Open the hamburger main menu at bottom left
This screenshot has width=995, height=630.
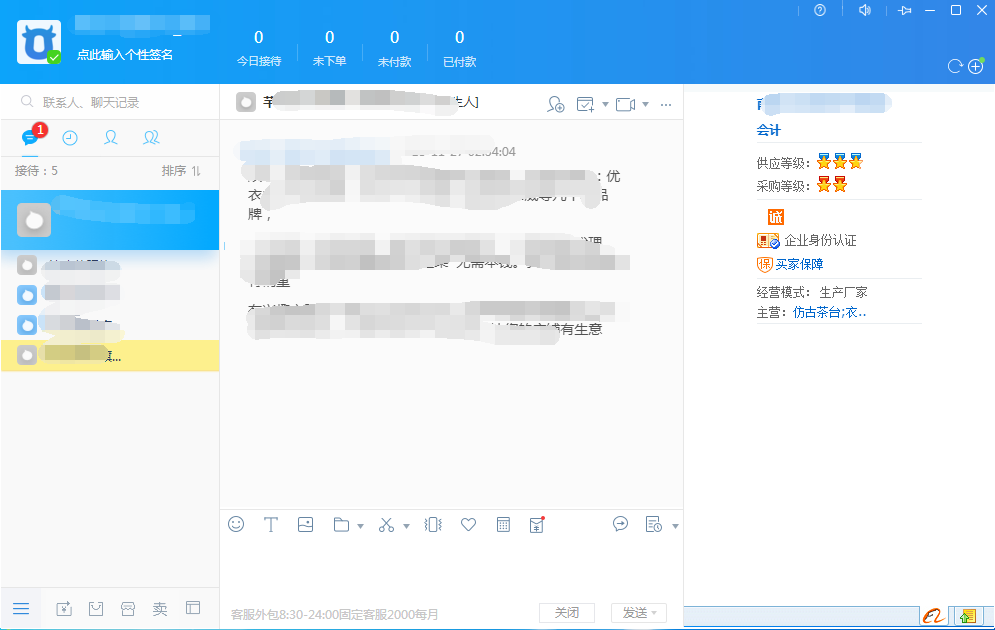pos(21,608)
